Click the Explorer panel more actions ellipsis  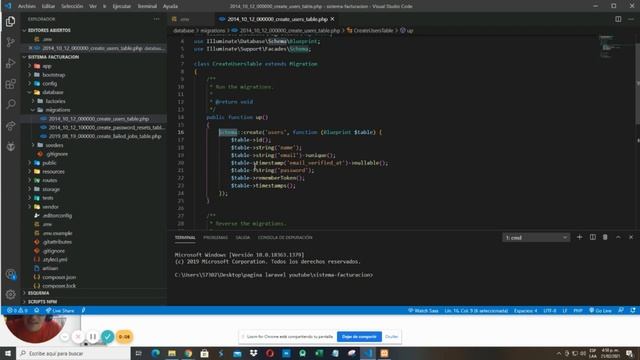pyautogui.click(x=157, y=19)
